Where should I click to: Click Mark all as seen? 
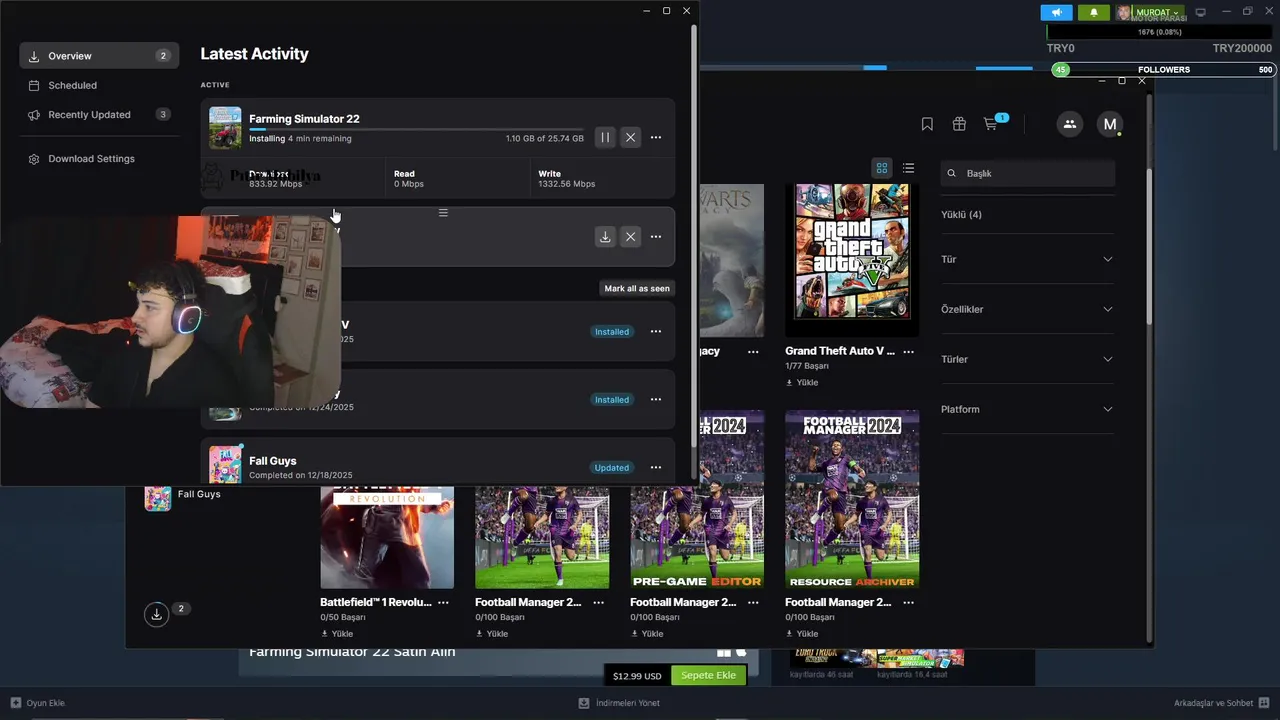[x=637, y=288]
